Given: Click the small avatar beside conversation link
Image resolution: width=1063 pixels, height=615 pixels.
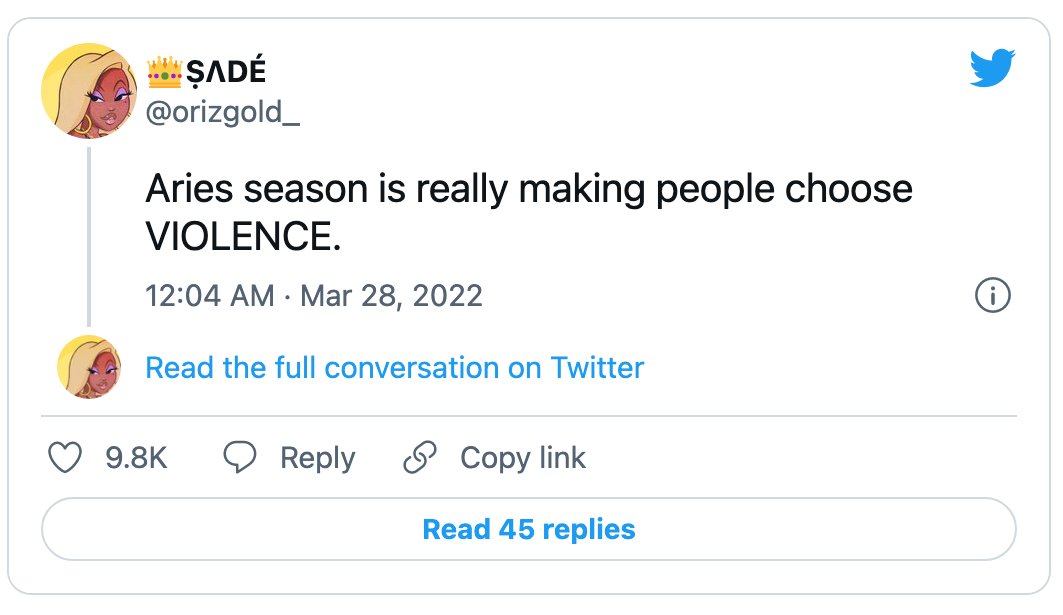Looking at the screenshot, I should point(89,367).
